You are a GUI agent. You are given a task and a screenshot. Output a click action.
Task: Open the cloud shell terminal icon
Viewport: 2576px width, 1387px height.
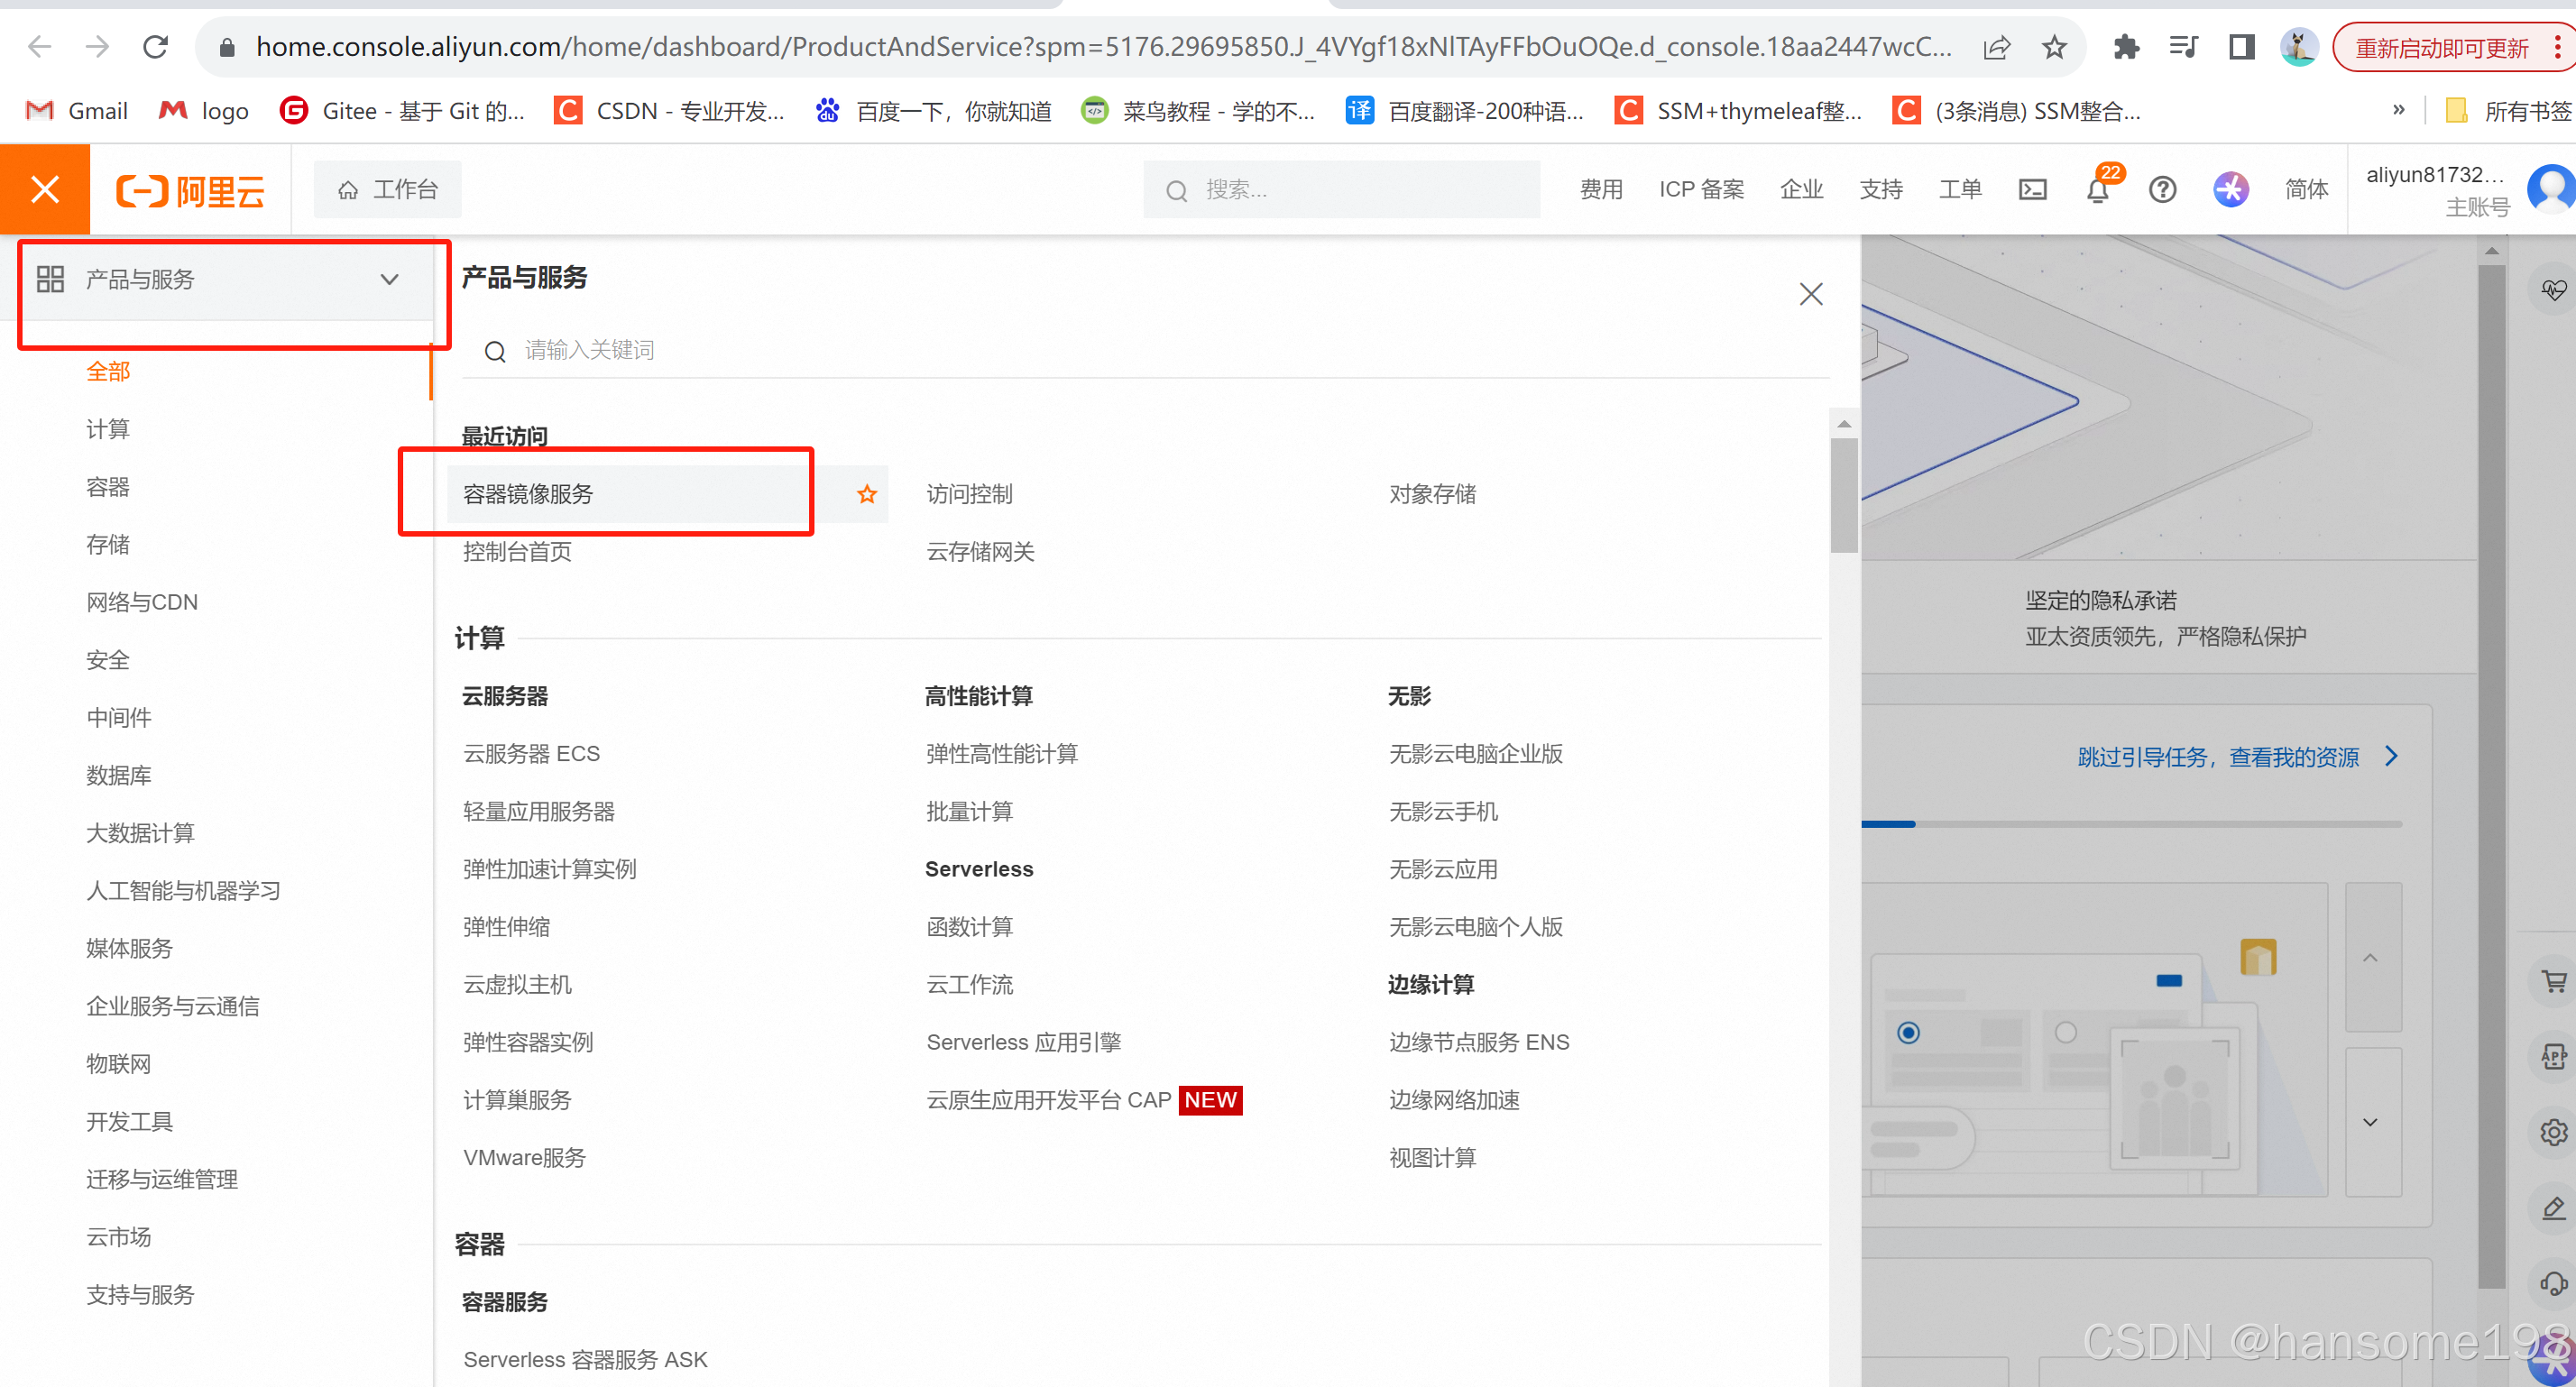click(2033, 189)
